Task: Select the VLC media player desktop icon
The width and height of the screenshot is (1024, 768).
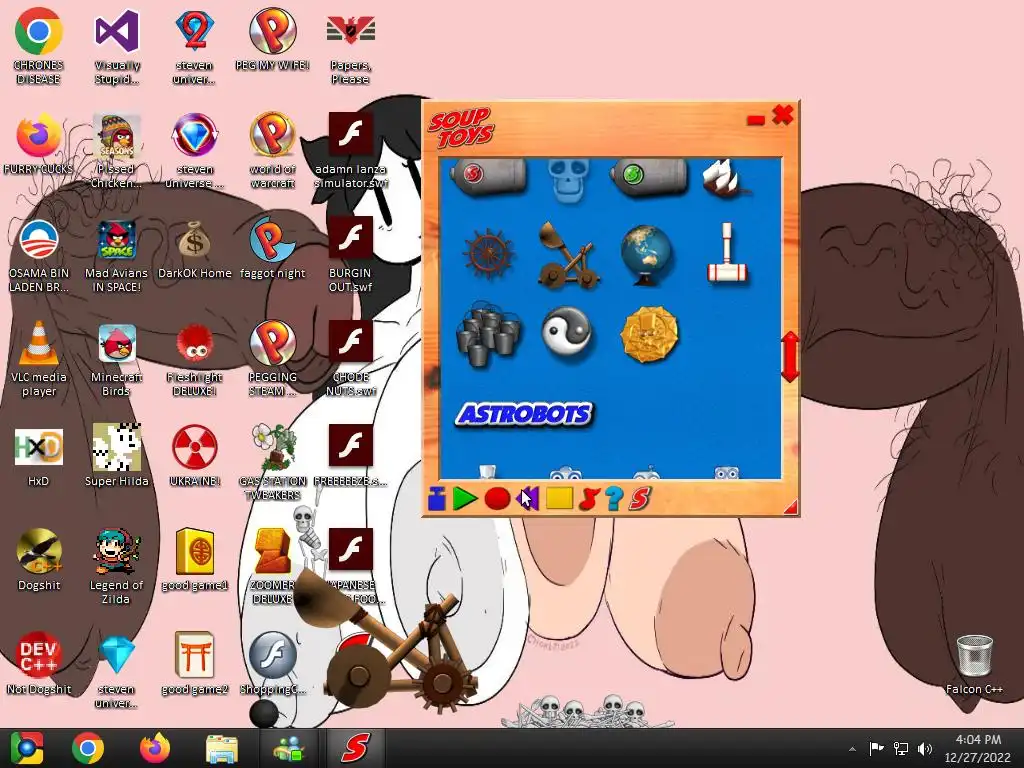Action: pos(39,358)
